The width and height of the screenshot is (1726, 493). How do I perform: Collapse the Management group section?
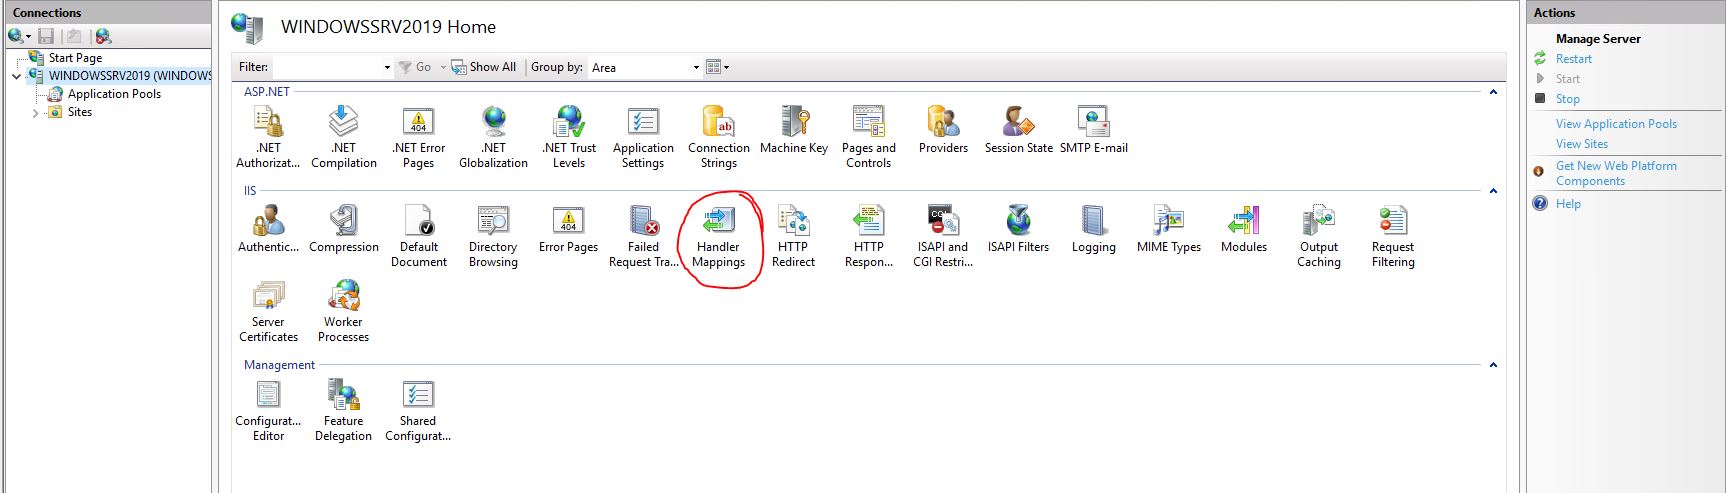1493,365
